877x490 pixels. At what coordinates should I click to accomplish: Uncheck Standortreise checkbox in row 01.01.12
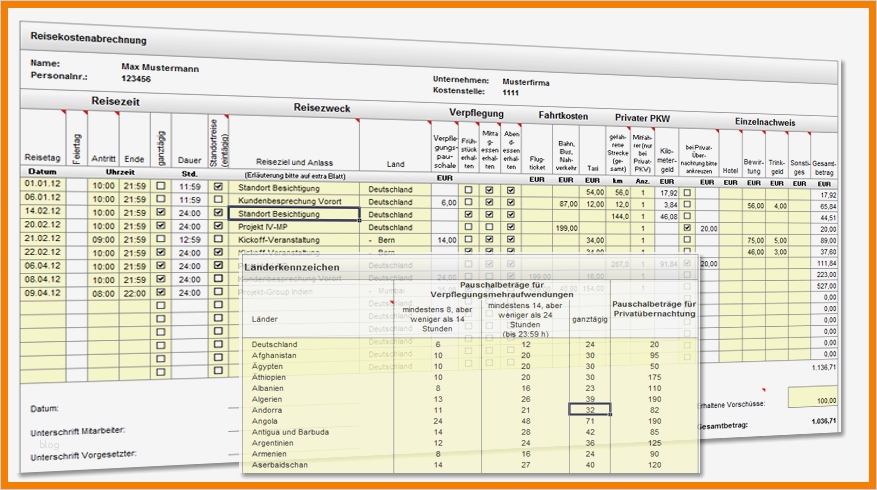(218, 186)
